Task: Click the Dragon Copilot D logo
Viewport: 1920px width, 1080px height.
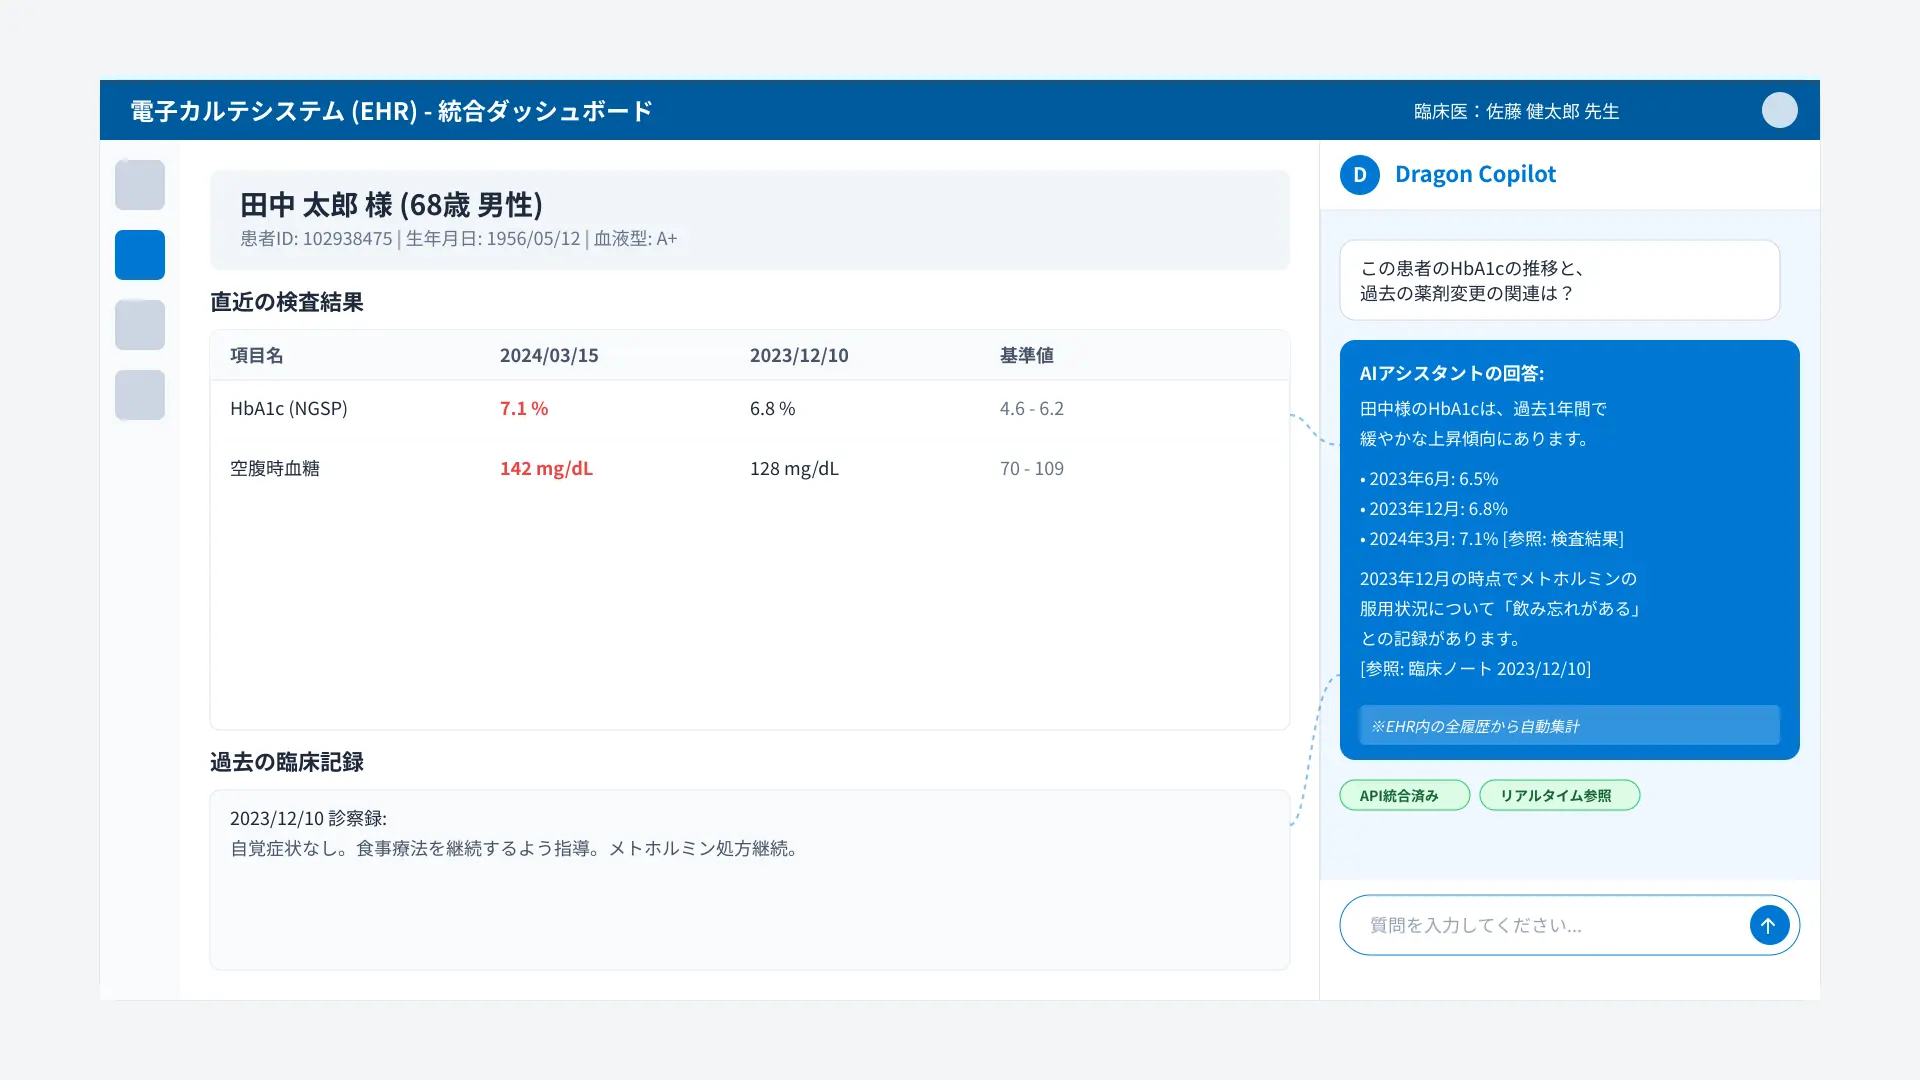Action: tap(1359, 175)
